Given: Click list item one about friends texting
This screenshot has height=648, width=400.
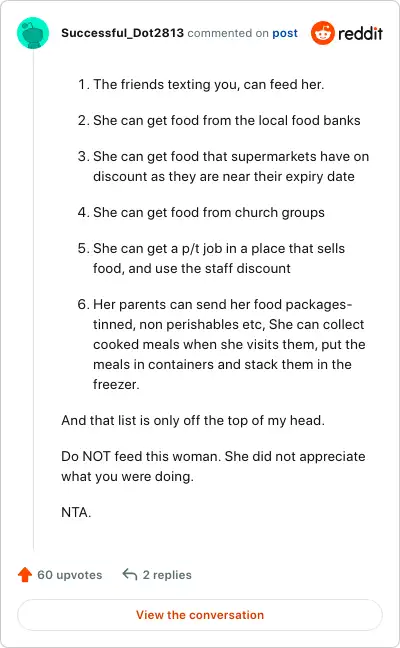Looking at the screenshot, I should [x=201, y=84].
